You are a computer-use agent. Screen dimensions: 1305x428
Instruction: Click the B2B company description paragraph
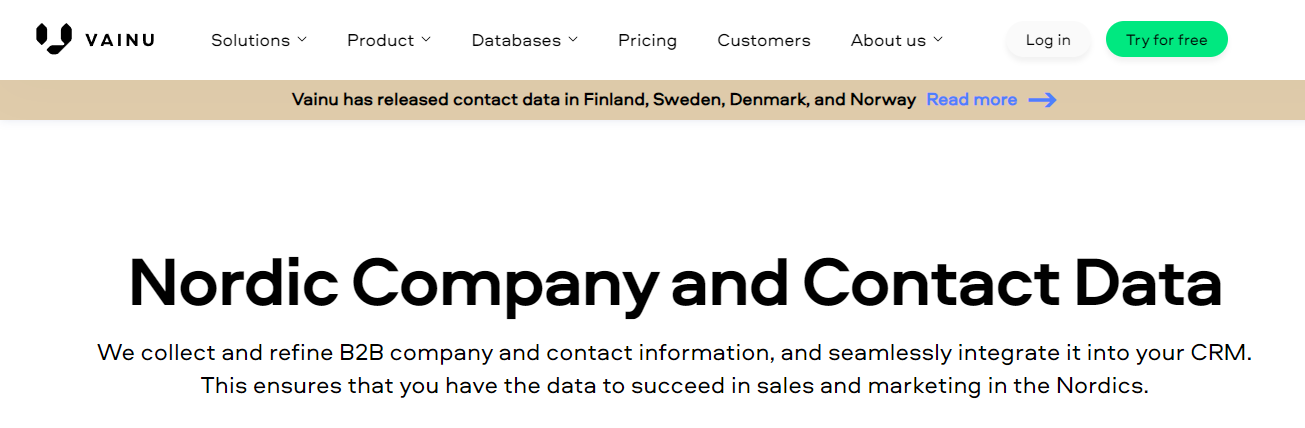pos(675,369)
